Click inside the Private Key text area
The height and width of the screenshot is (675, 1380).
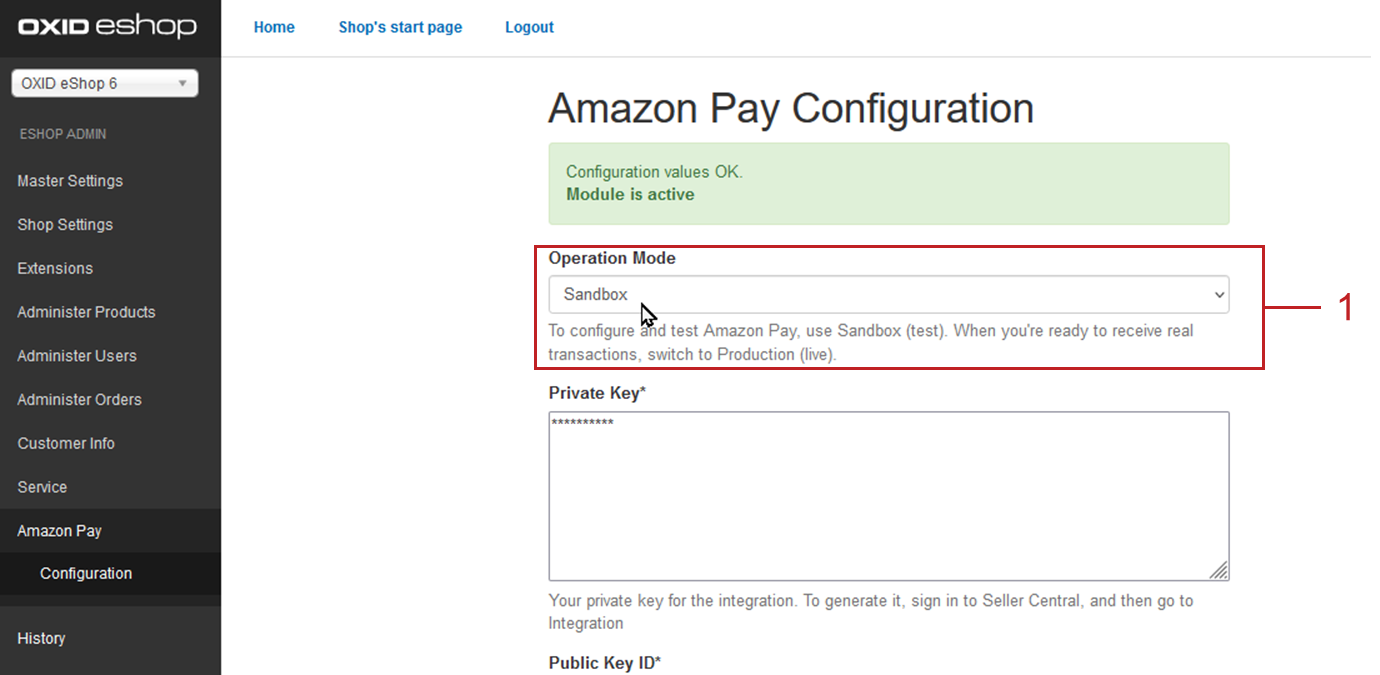pyautogui.click(x=888, y=495)
